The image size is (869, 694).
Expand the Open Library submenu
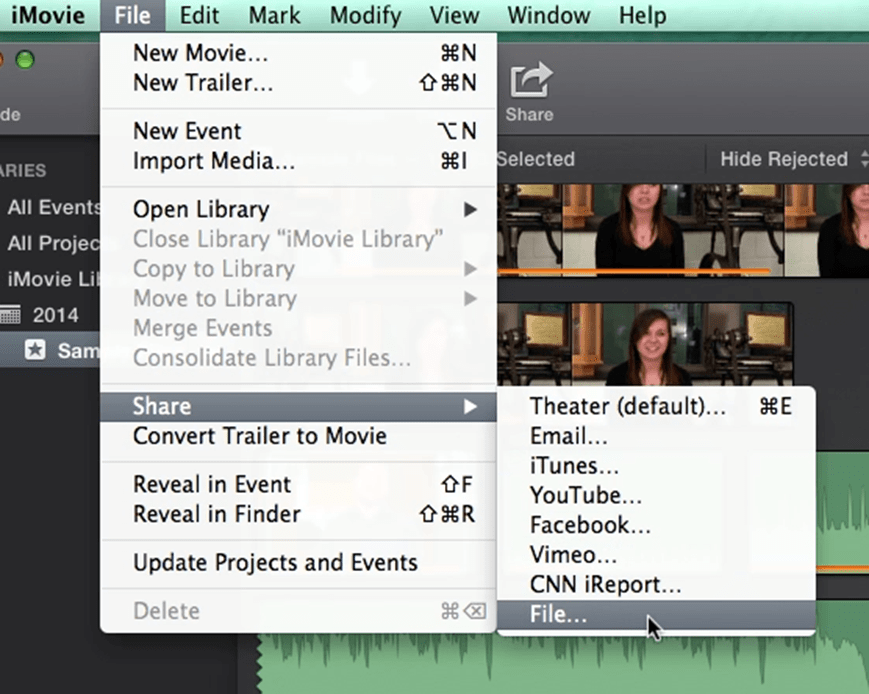(x=298, y=210)
